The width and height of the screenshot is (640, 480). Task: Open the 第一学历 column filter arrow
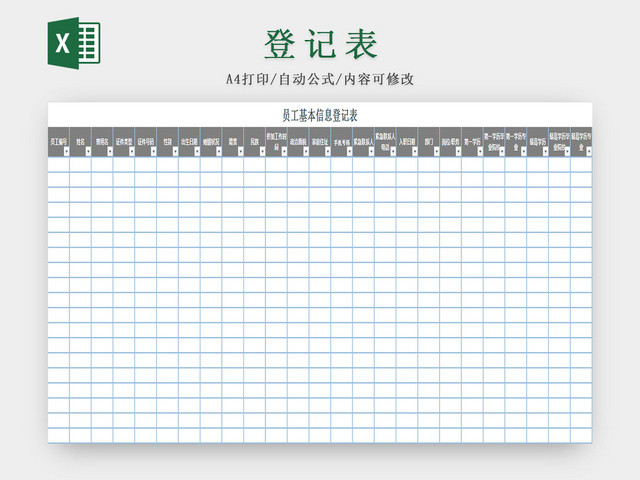480,152
